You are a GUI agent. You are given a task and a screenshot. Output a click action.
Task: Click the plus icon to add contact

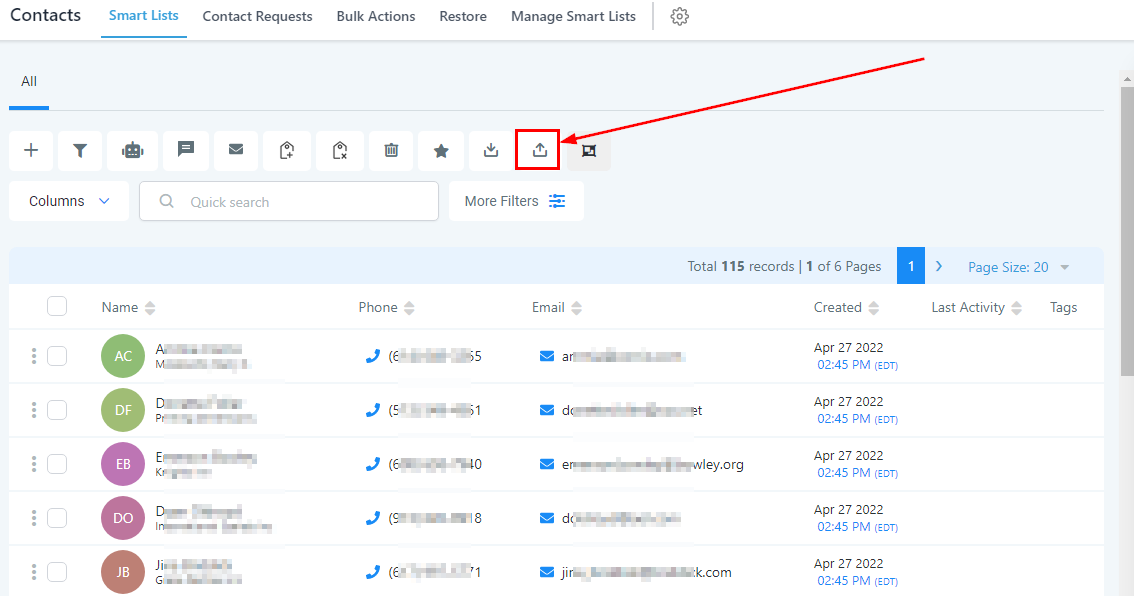point(31,150)
